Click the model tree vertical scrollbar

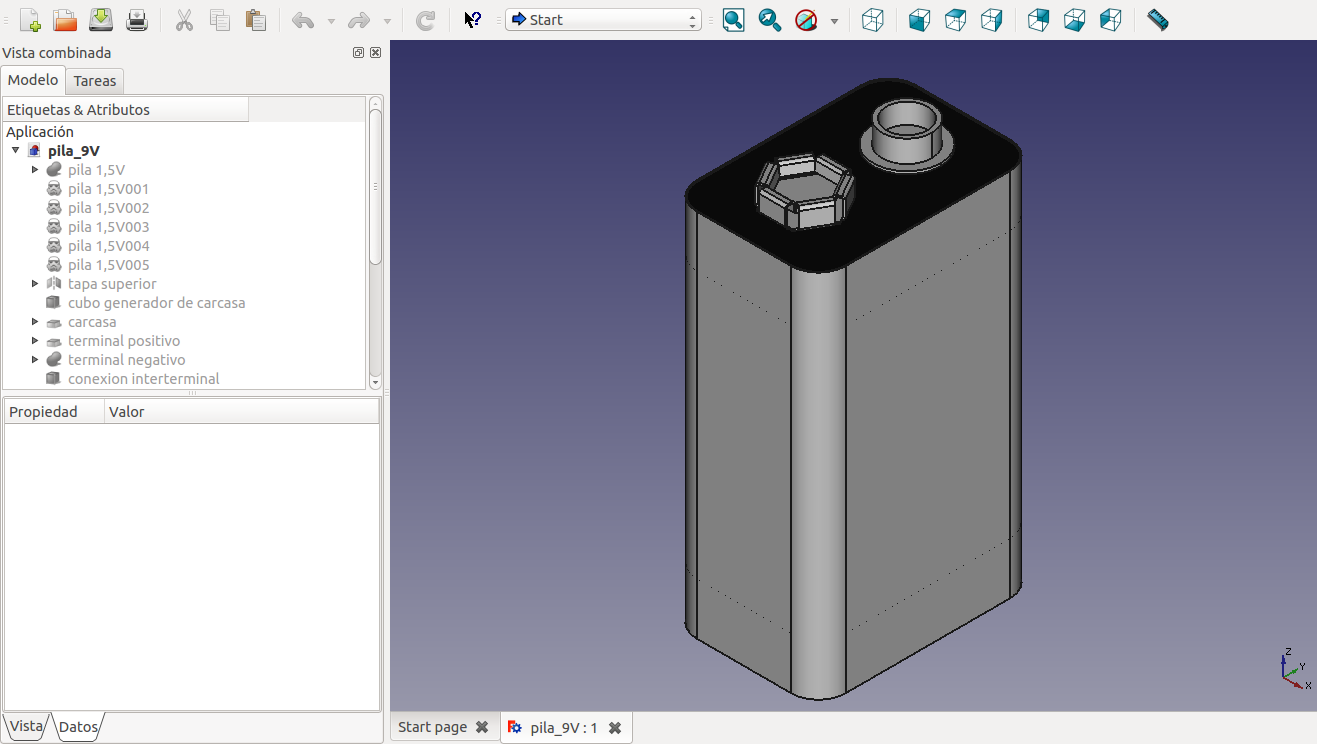click(375, 185)
